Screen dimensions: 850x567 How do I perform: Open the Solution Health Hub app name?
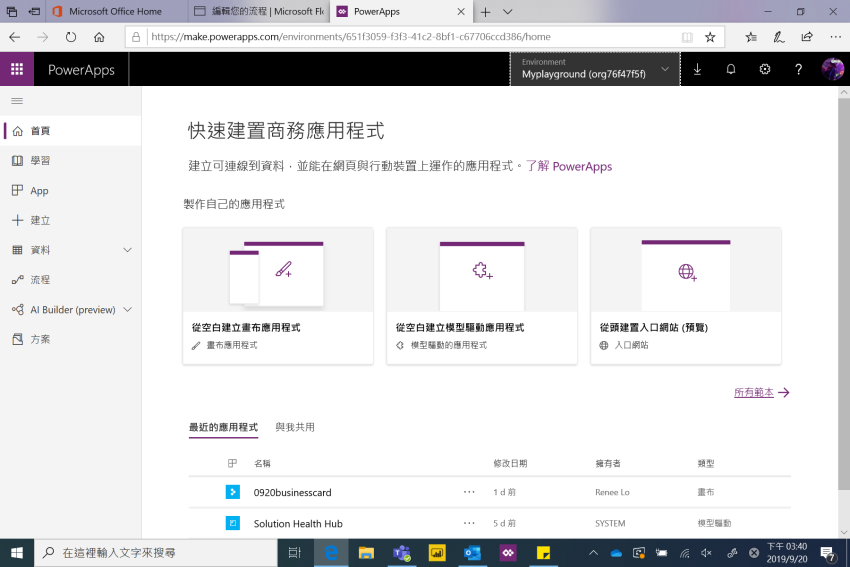pyautogui.click(x=298, y=524)
